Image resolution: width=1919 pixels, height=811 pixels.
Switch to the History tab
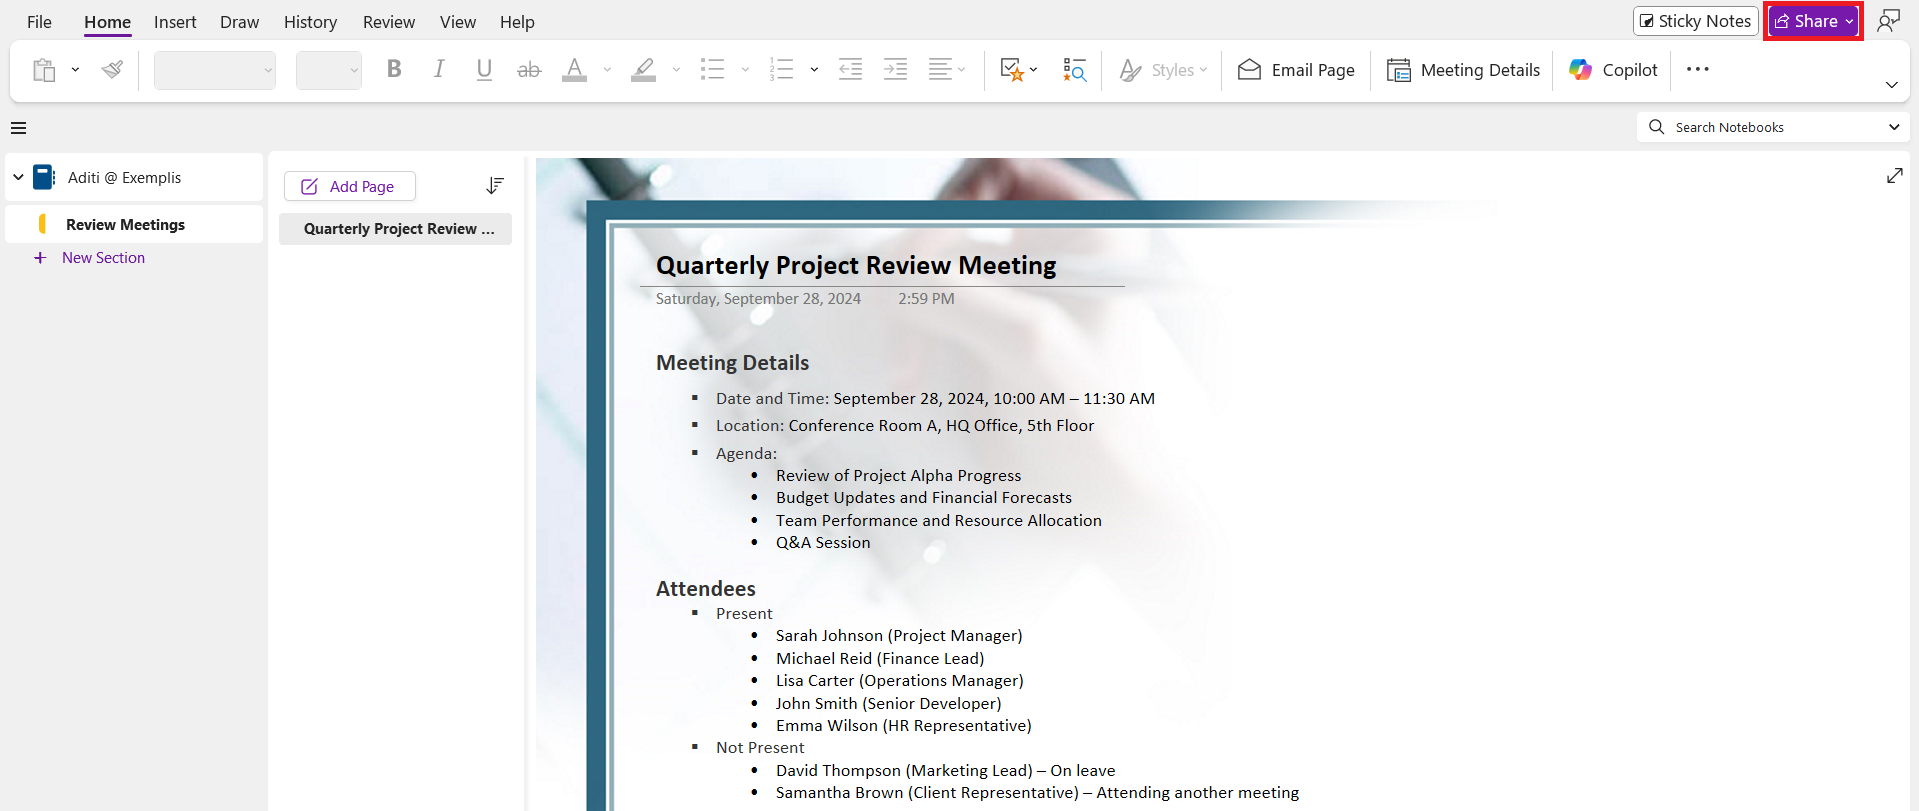(x=310, y=22)
